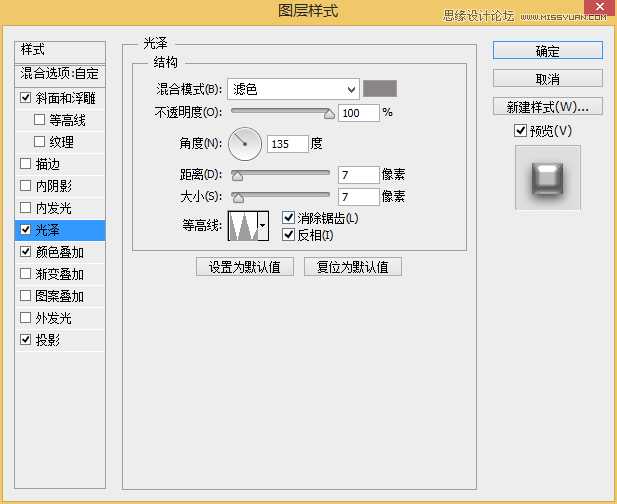Open the 混合模式 blend mode dropdown
Viewport: 617px width, 504px height.
pos(292,90)
